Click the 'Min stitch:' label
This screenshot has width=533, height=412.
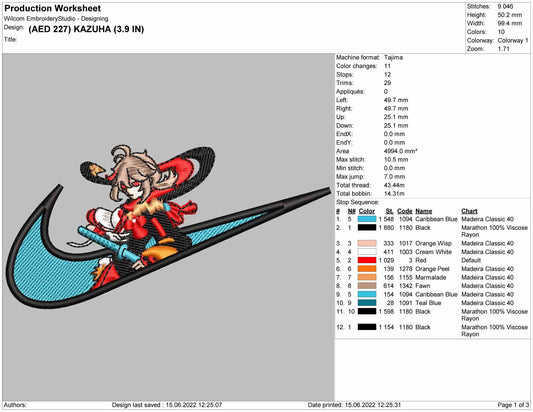pos(350,168)
